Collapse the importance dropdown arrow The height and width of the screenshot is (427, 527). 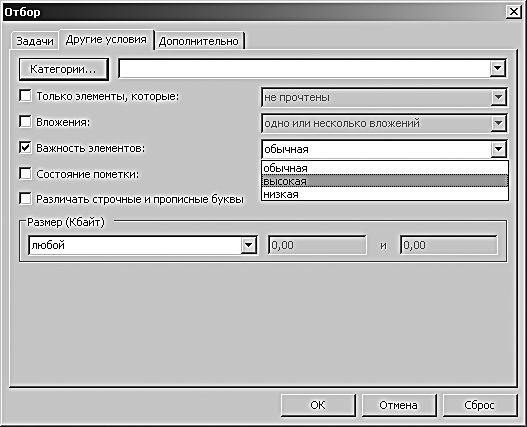click(498, 149)
